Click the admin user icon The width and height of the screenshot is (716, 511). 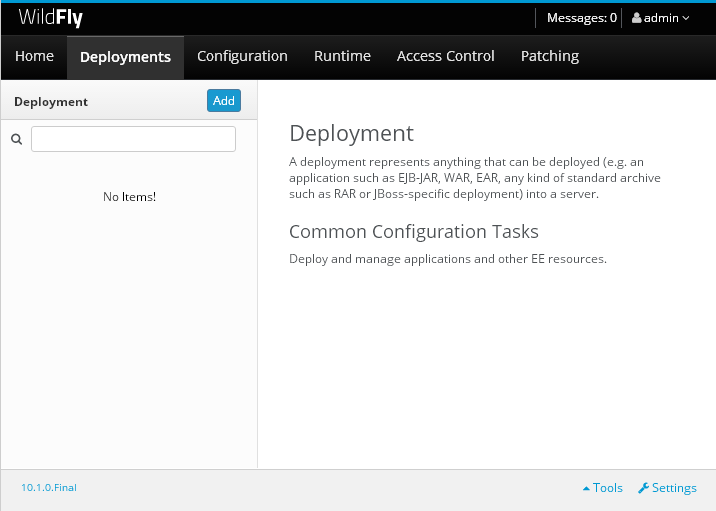tap(636, 18)
